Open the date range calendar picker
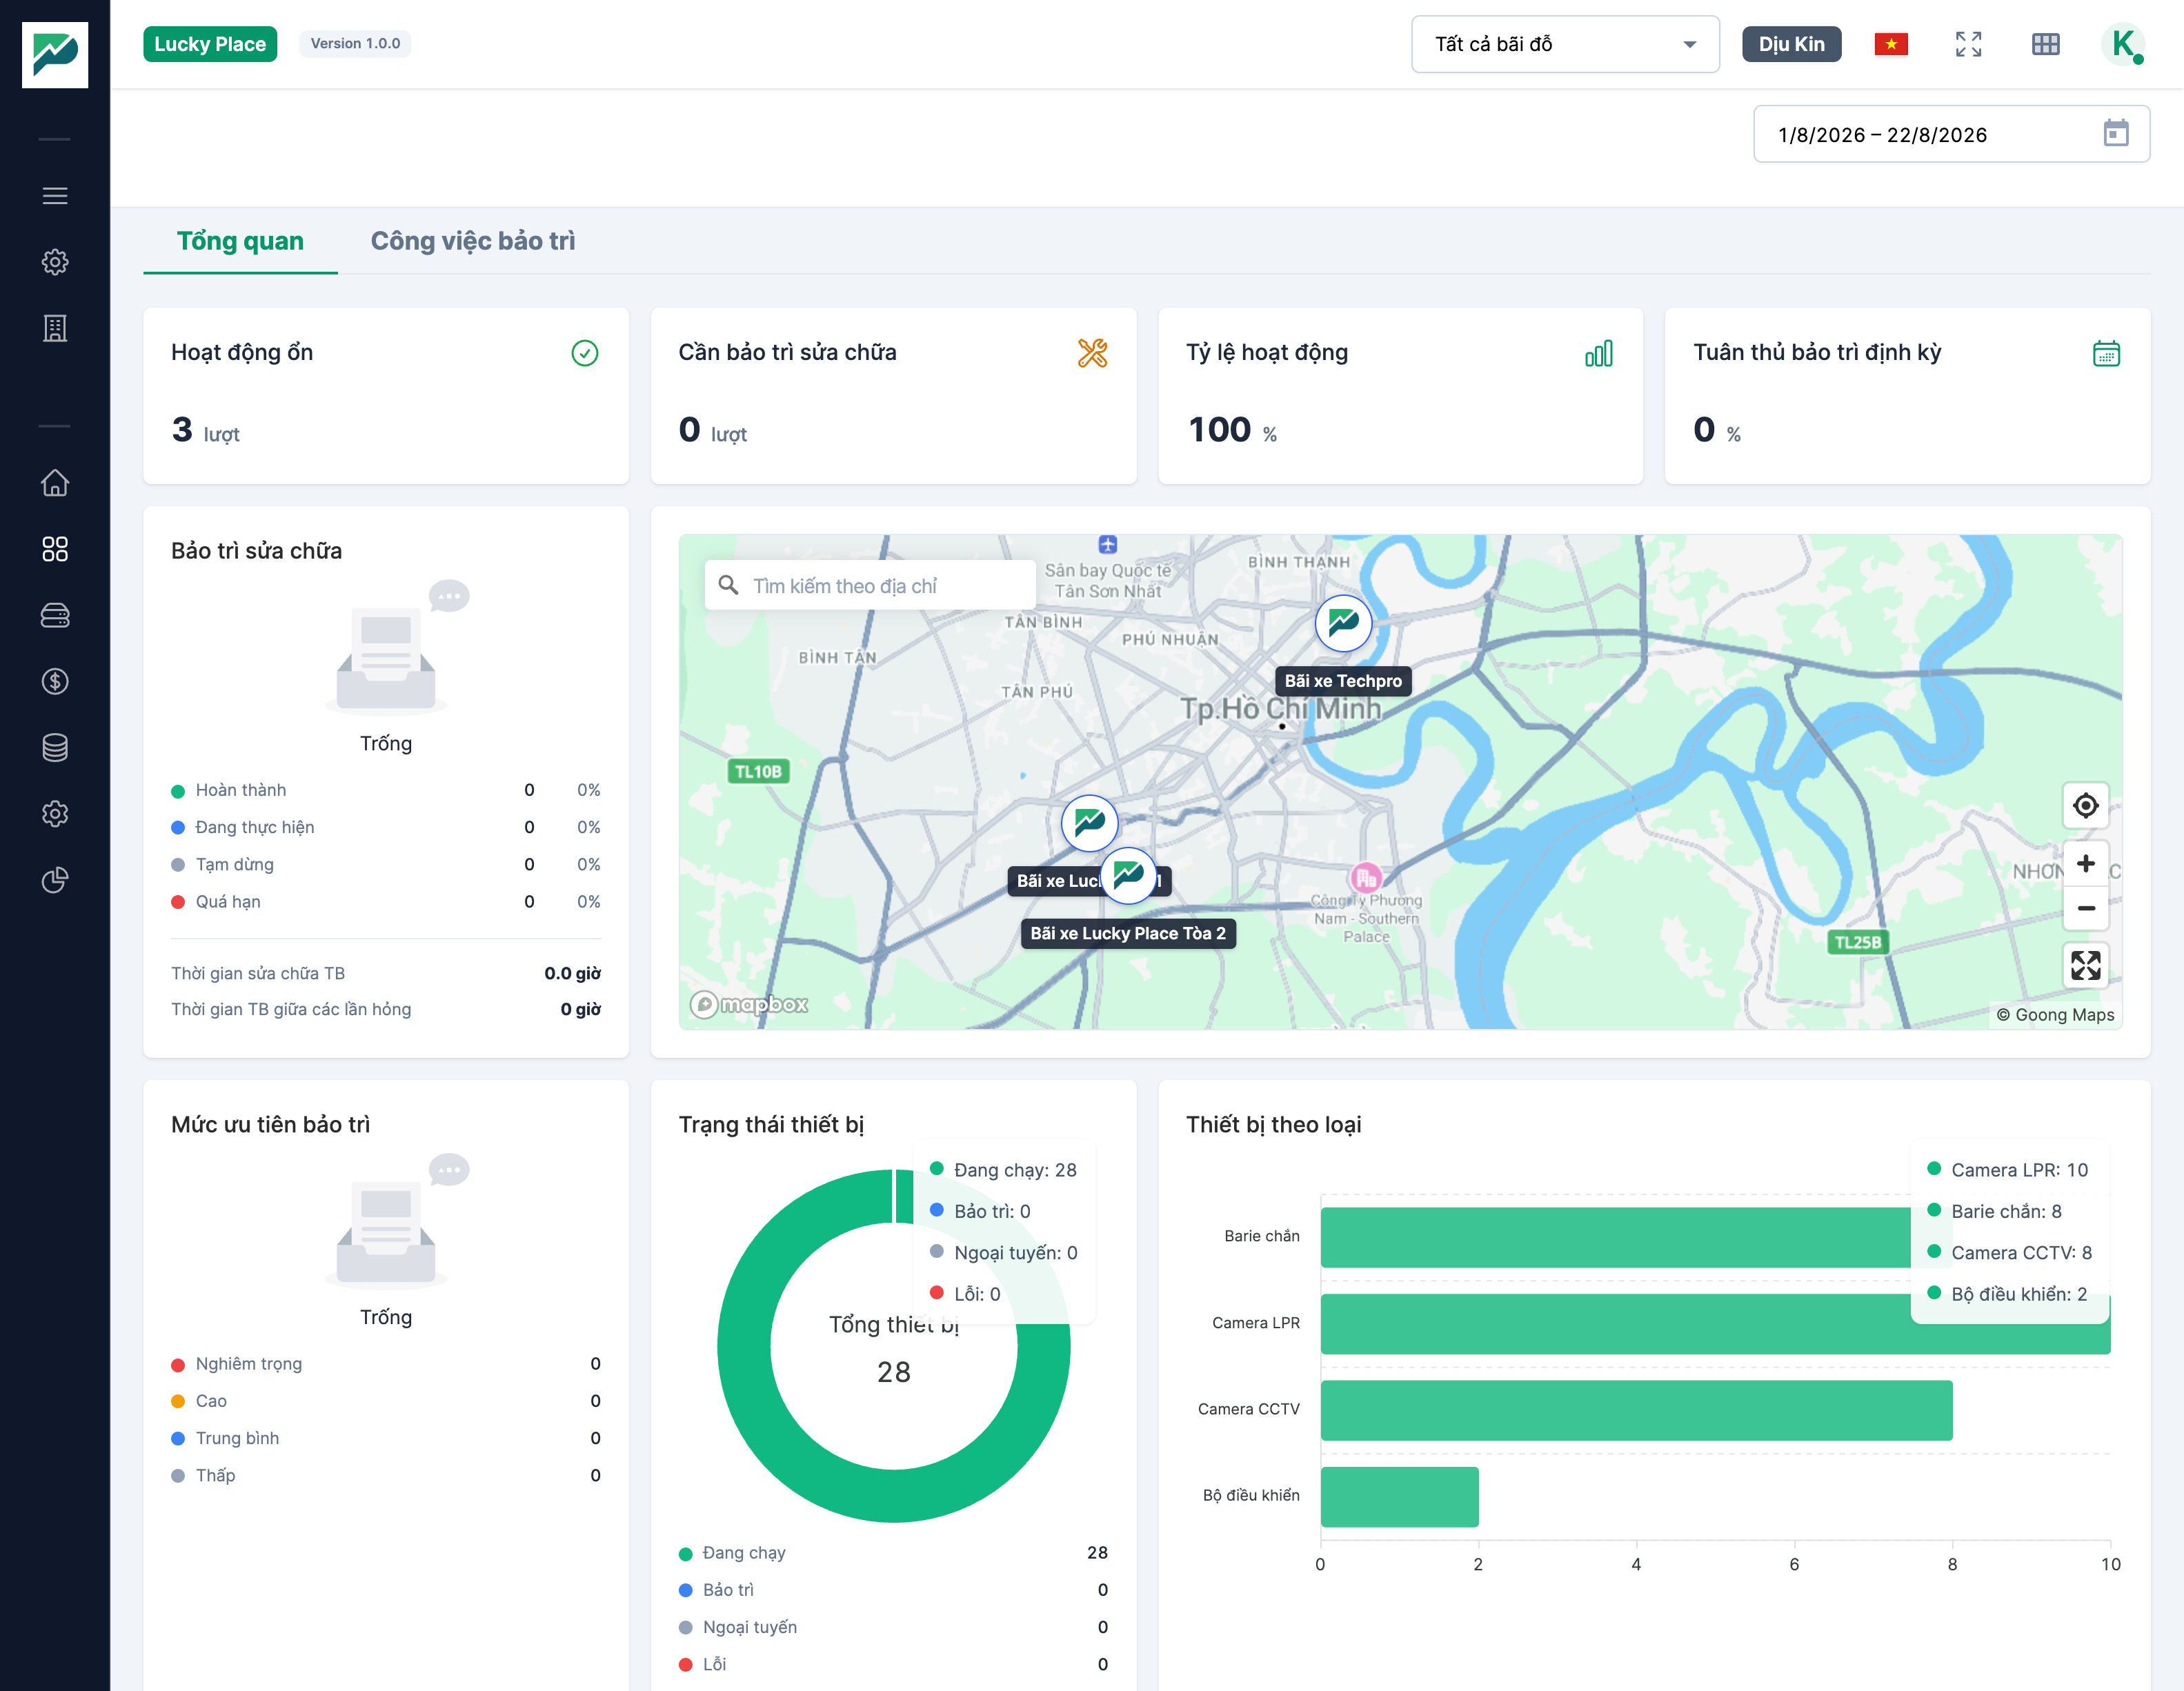The image size is (2184, 1691). click(2116, 134)
